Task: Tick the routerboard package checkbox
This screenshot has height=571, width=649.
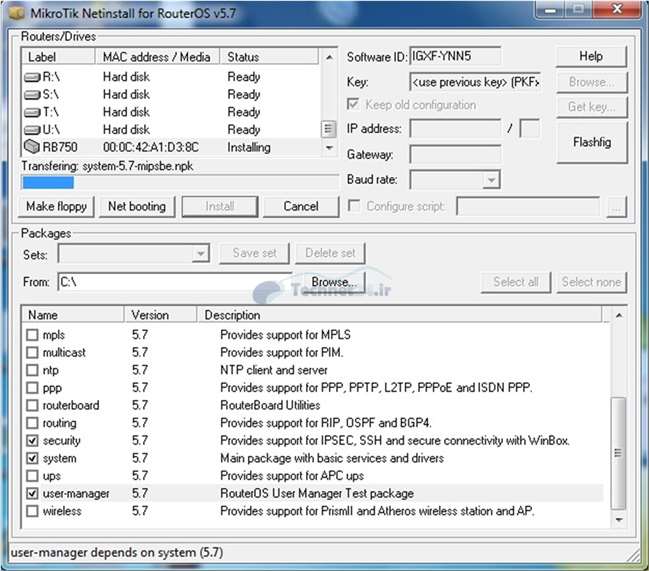Action: [32, 405]
